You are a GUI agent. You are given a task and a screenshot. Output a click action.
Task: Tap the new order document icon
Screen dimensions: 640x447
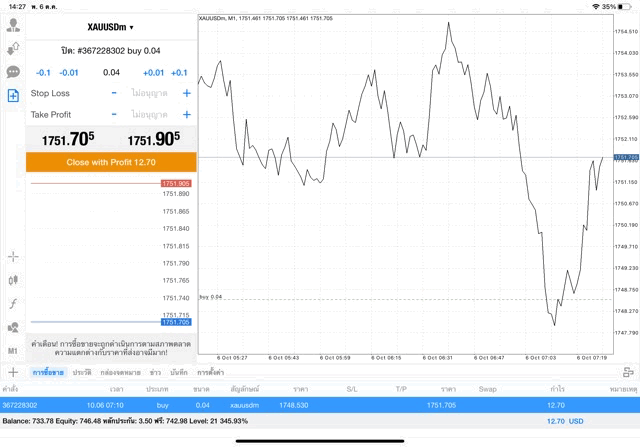pyautogui.click(x=13, y=96)
